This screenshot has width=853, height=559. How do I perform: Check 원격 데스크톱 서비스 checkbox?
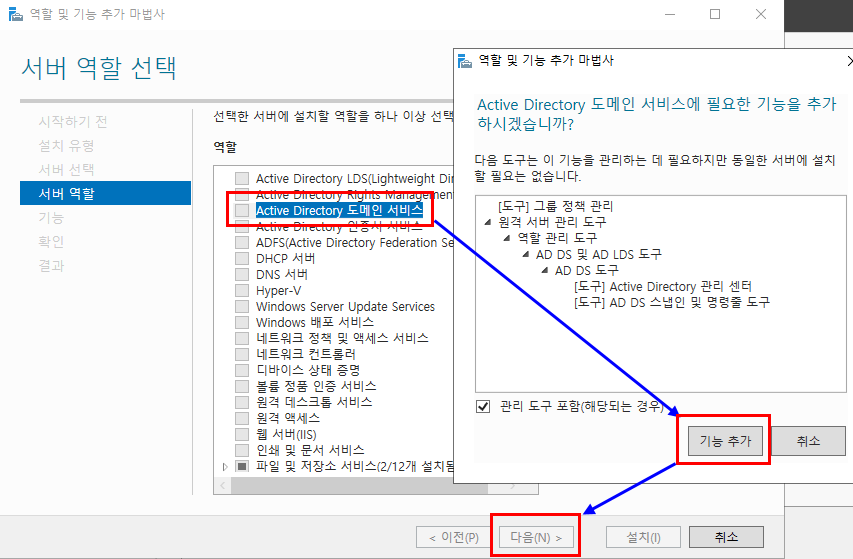242,402
